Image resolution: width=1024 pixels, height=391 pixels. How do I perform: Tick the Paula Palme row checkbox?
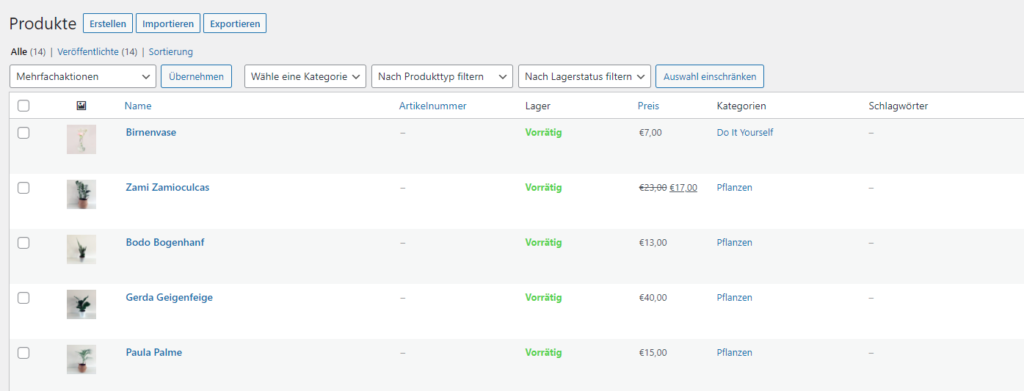pyautogui.click(x=24, y=352)
